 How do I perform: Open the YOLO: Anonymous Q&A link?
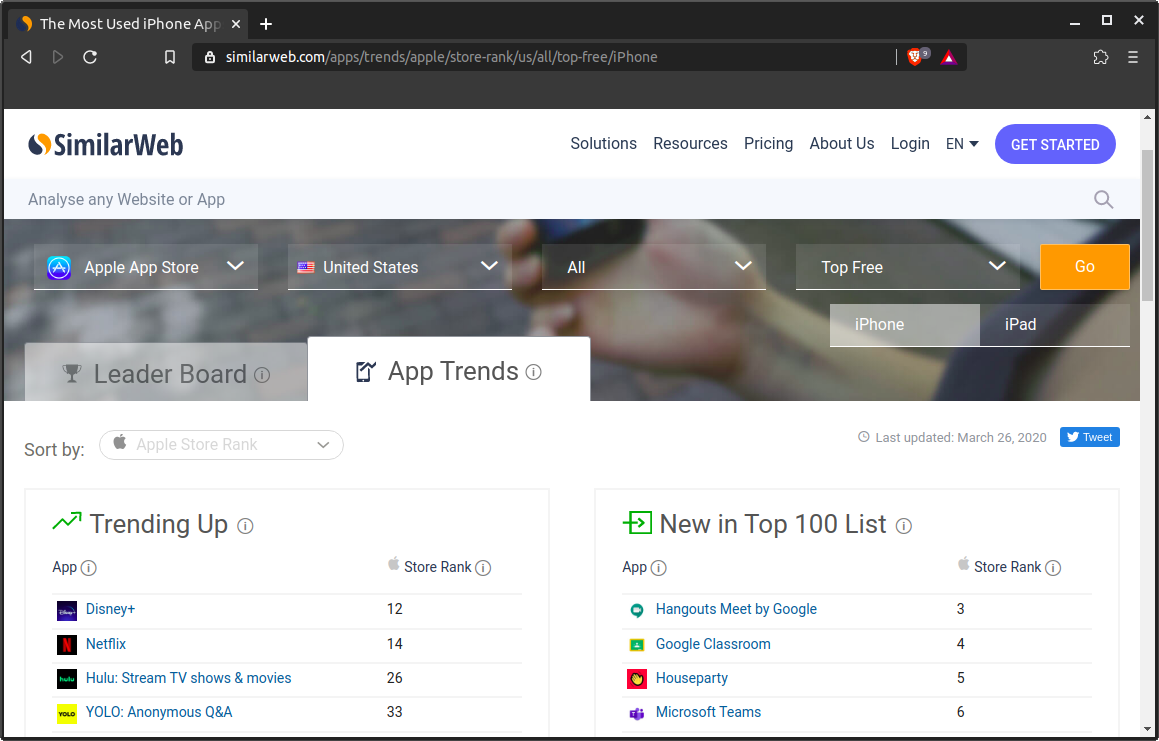(x=159, y=712)
